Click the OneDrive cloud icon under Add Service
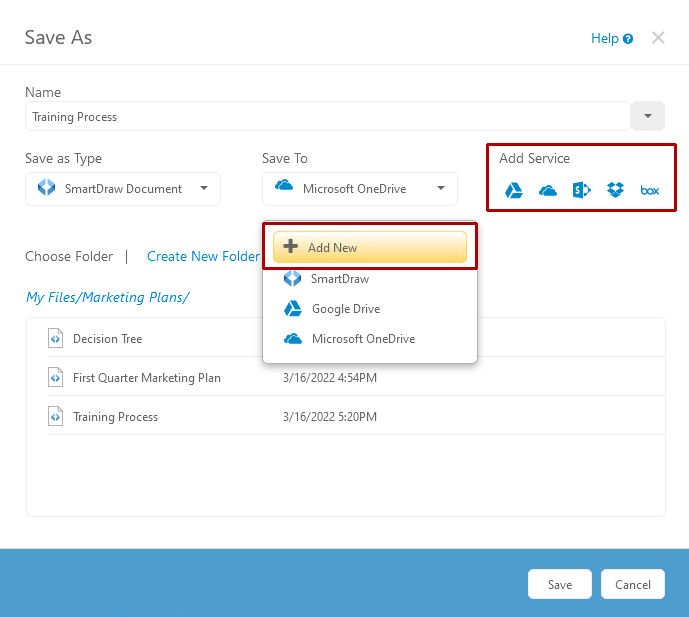 click(548, 190)
